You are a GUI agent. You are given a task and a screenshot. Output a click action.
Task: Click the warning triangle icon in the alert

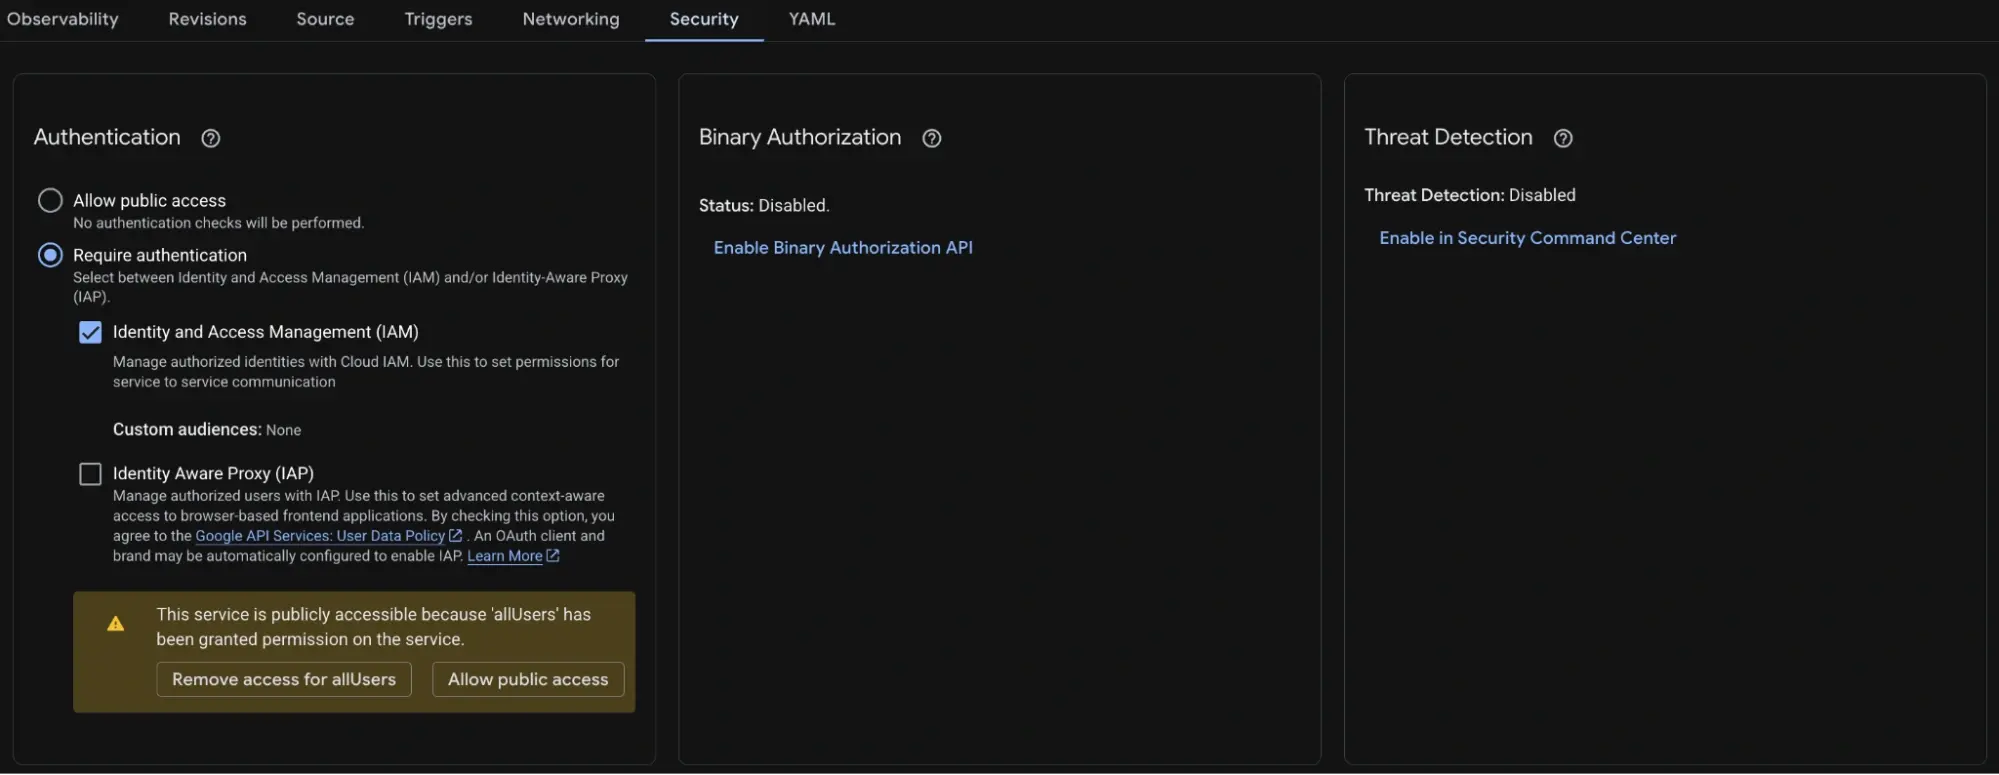[116, 624]
